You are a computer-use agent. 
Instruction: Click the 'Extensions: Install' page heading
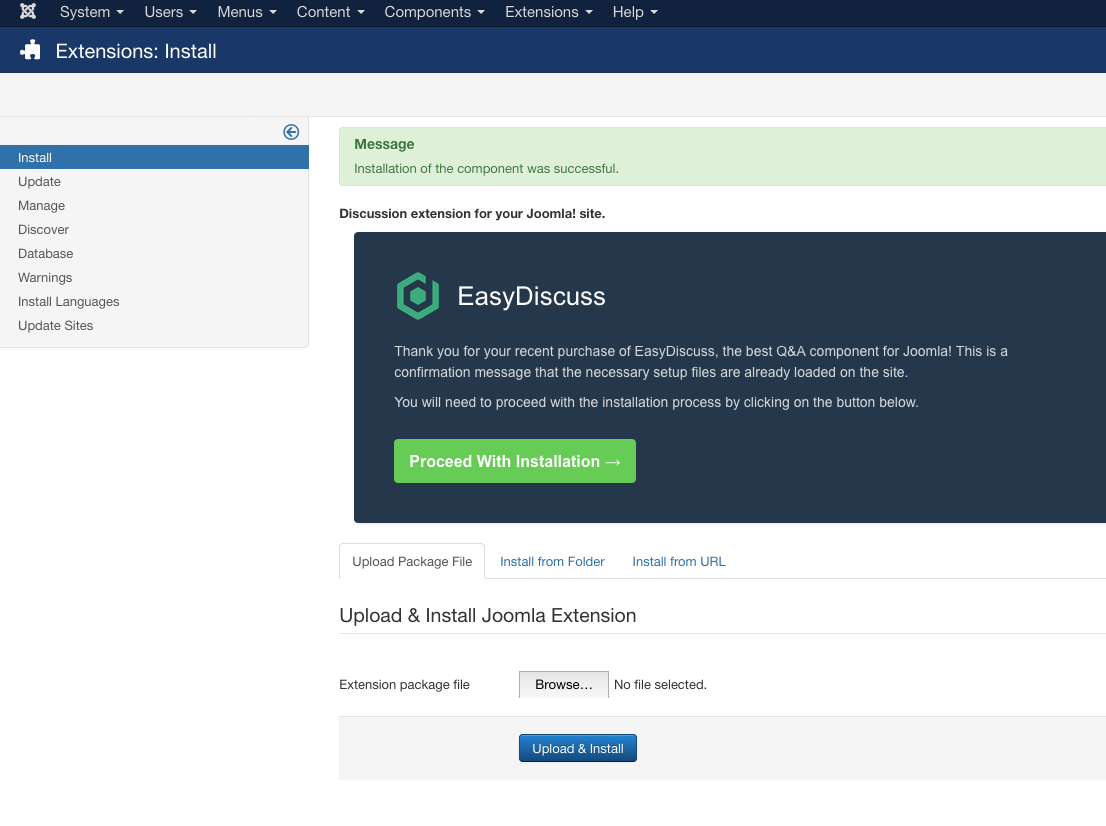point(136,51)
